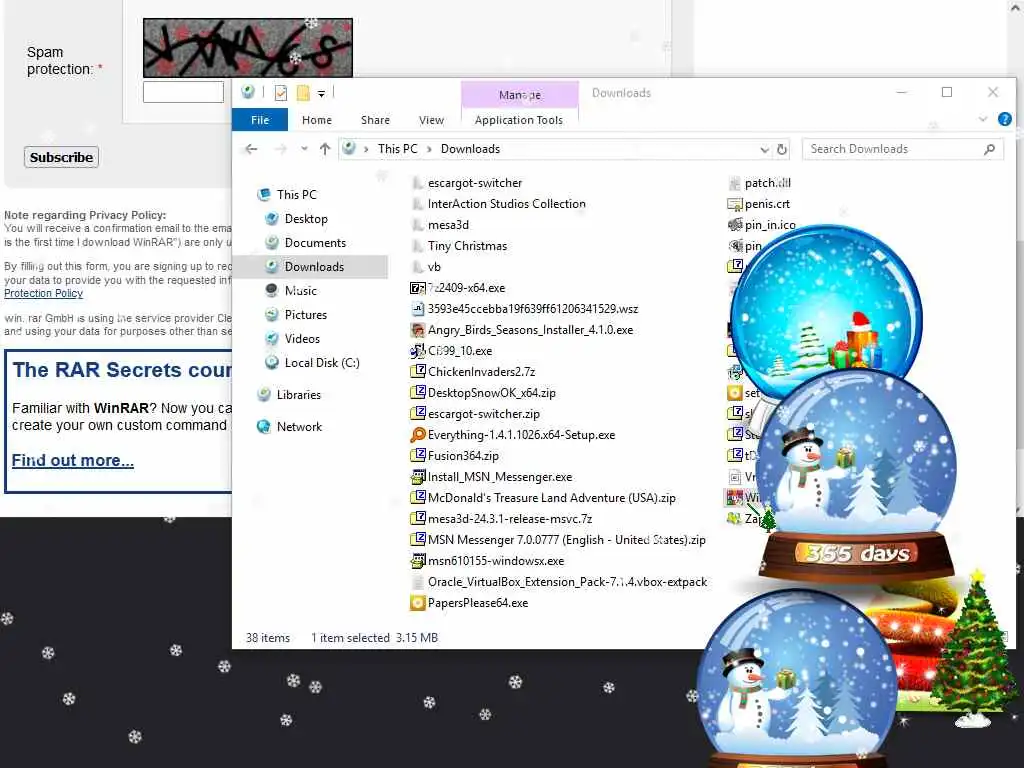Click the Find out more... link

coord(72,460)
